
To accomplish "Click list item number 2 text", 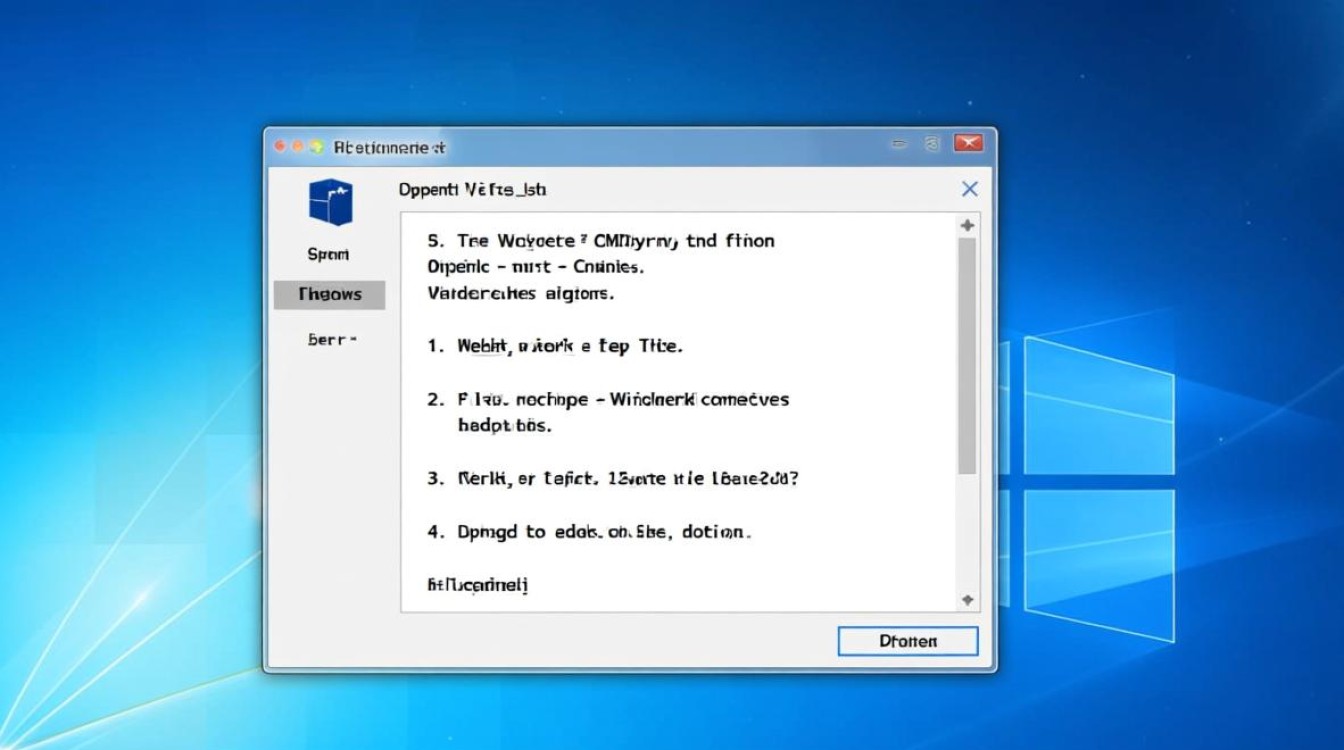I will pyautogui.click(x=622, y=399).
